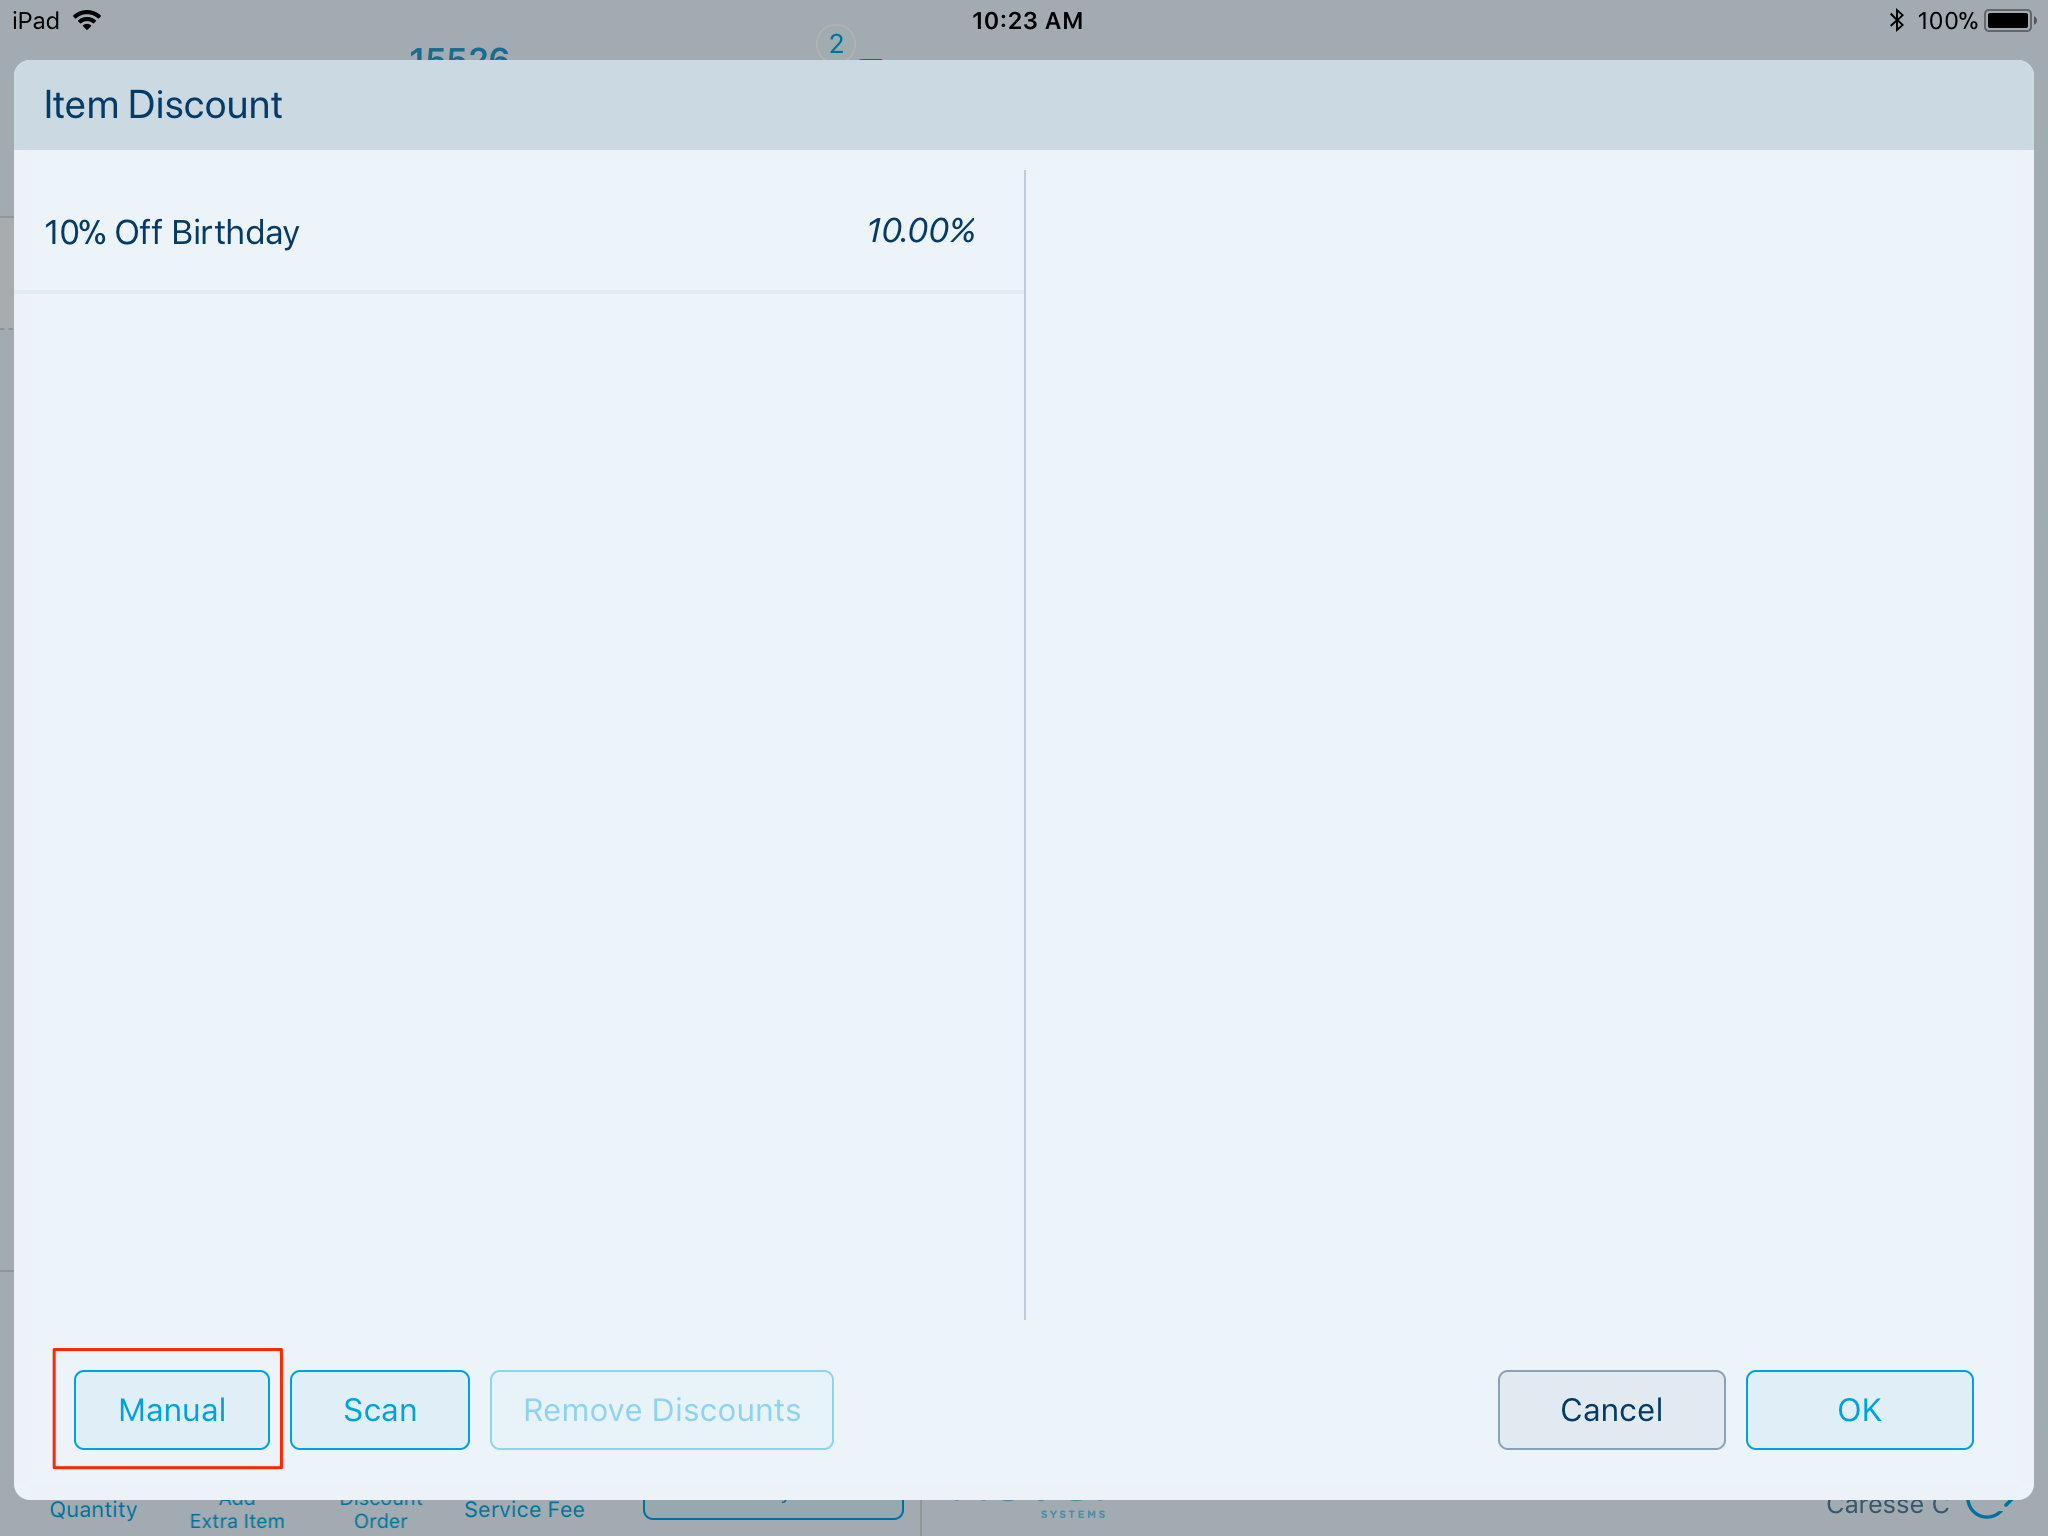Tap the Service Fee option
This screenshot has width=2048, height=1536.
(x=524, y=1510)
